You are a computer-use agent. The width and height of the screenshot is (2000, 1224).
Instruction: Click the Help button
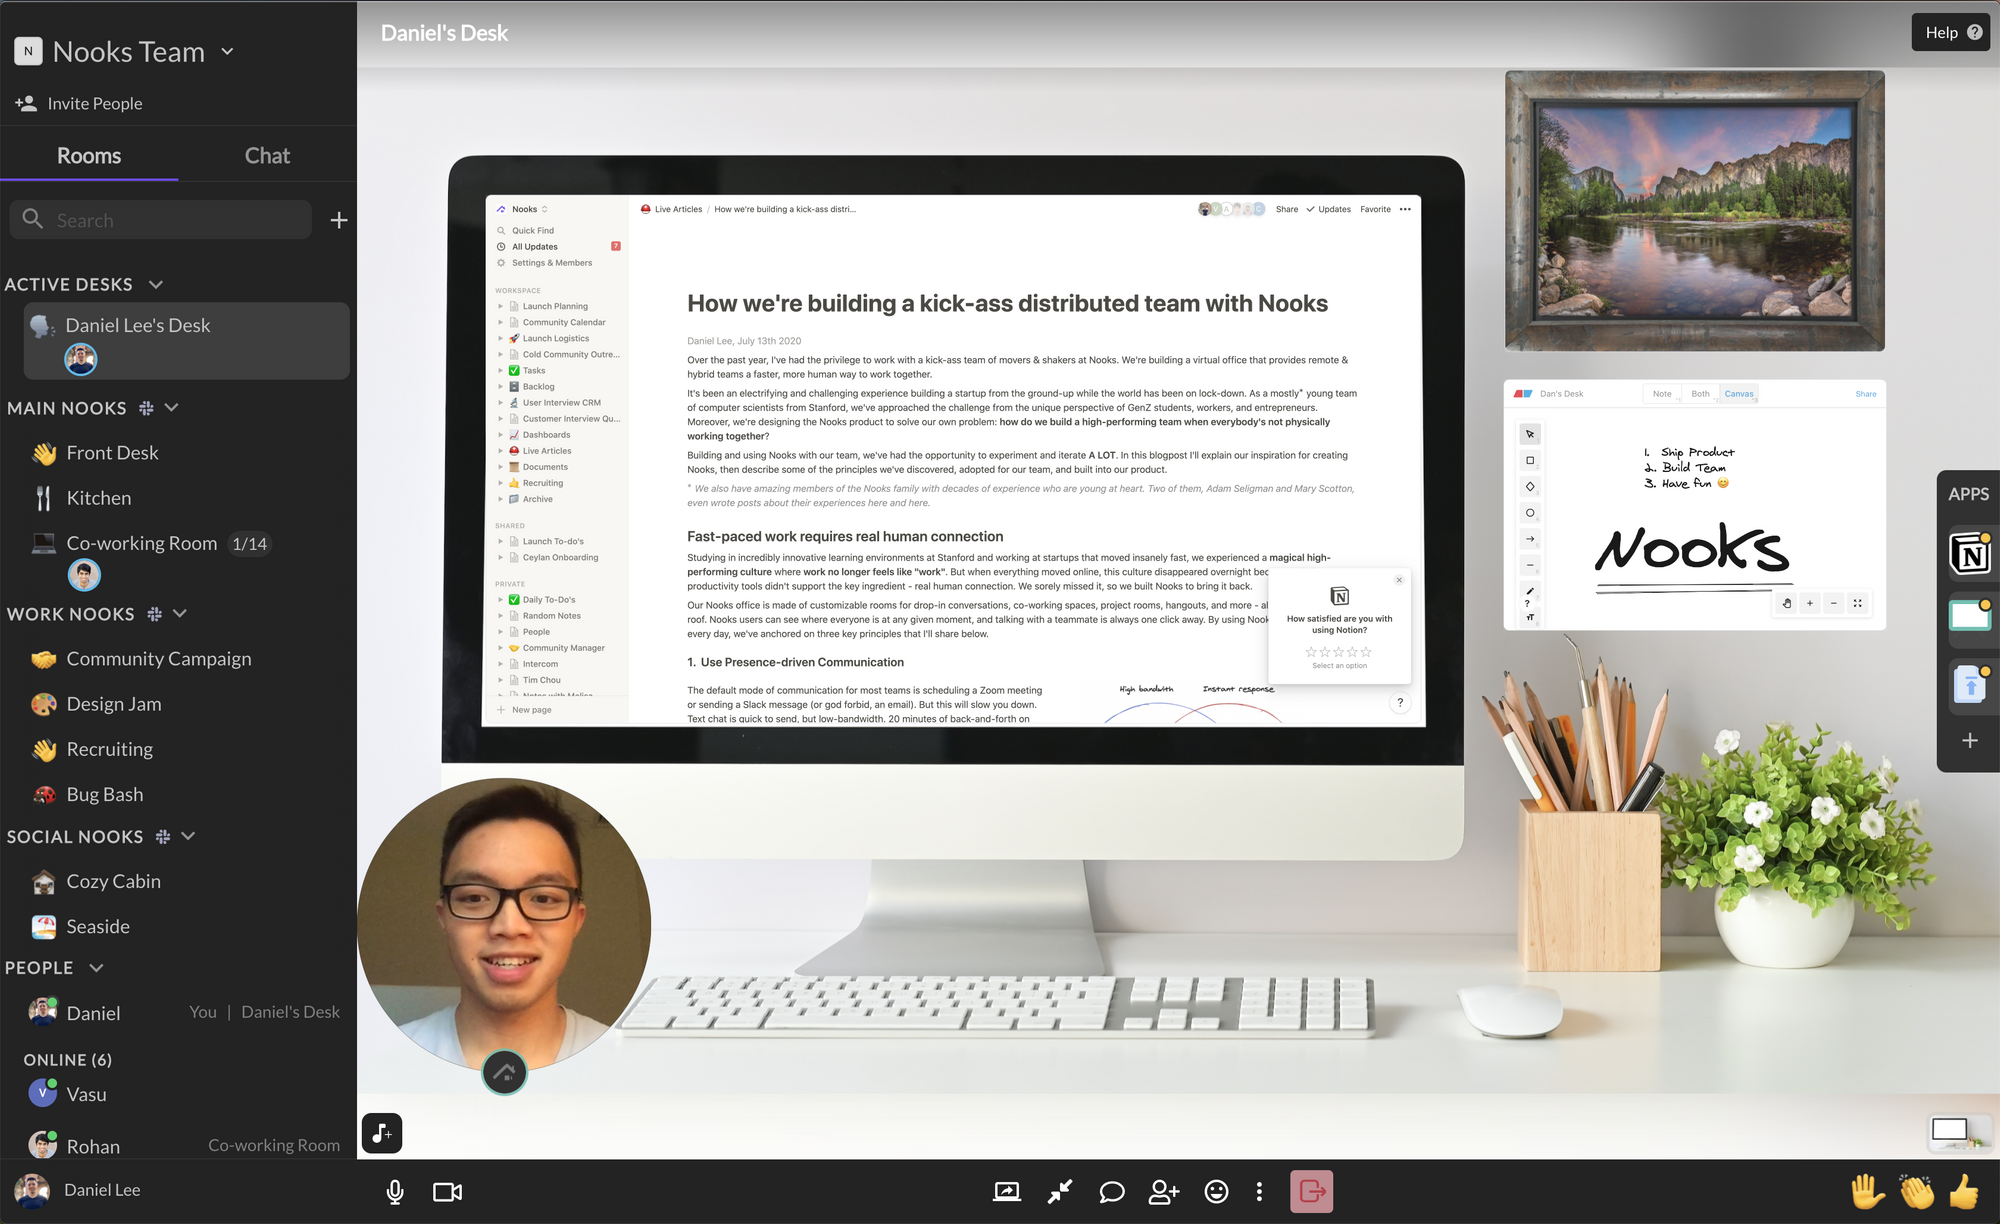point(1951,32)
